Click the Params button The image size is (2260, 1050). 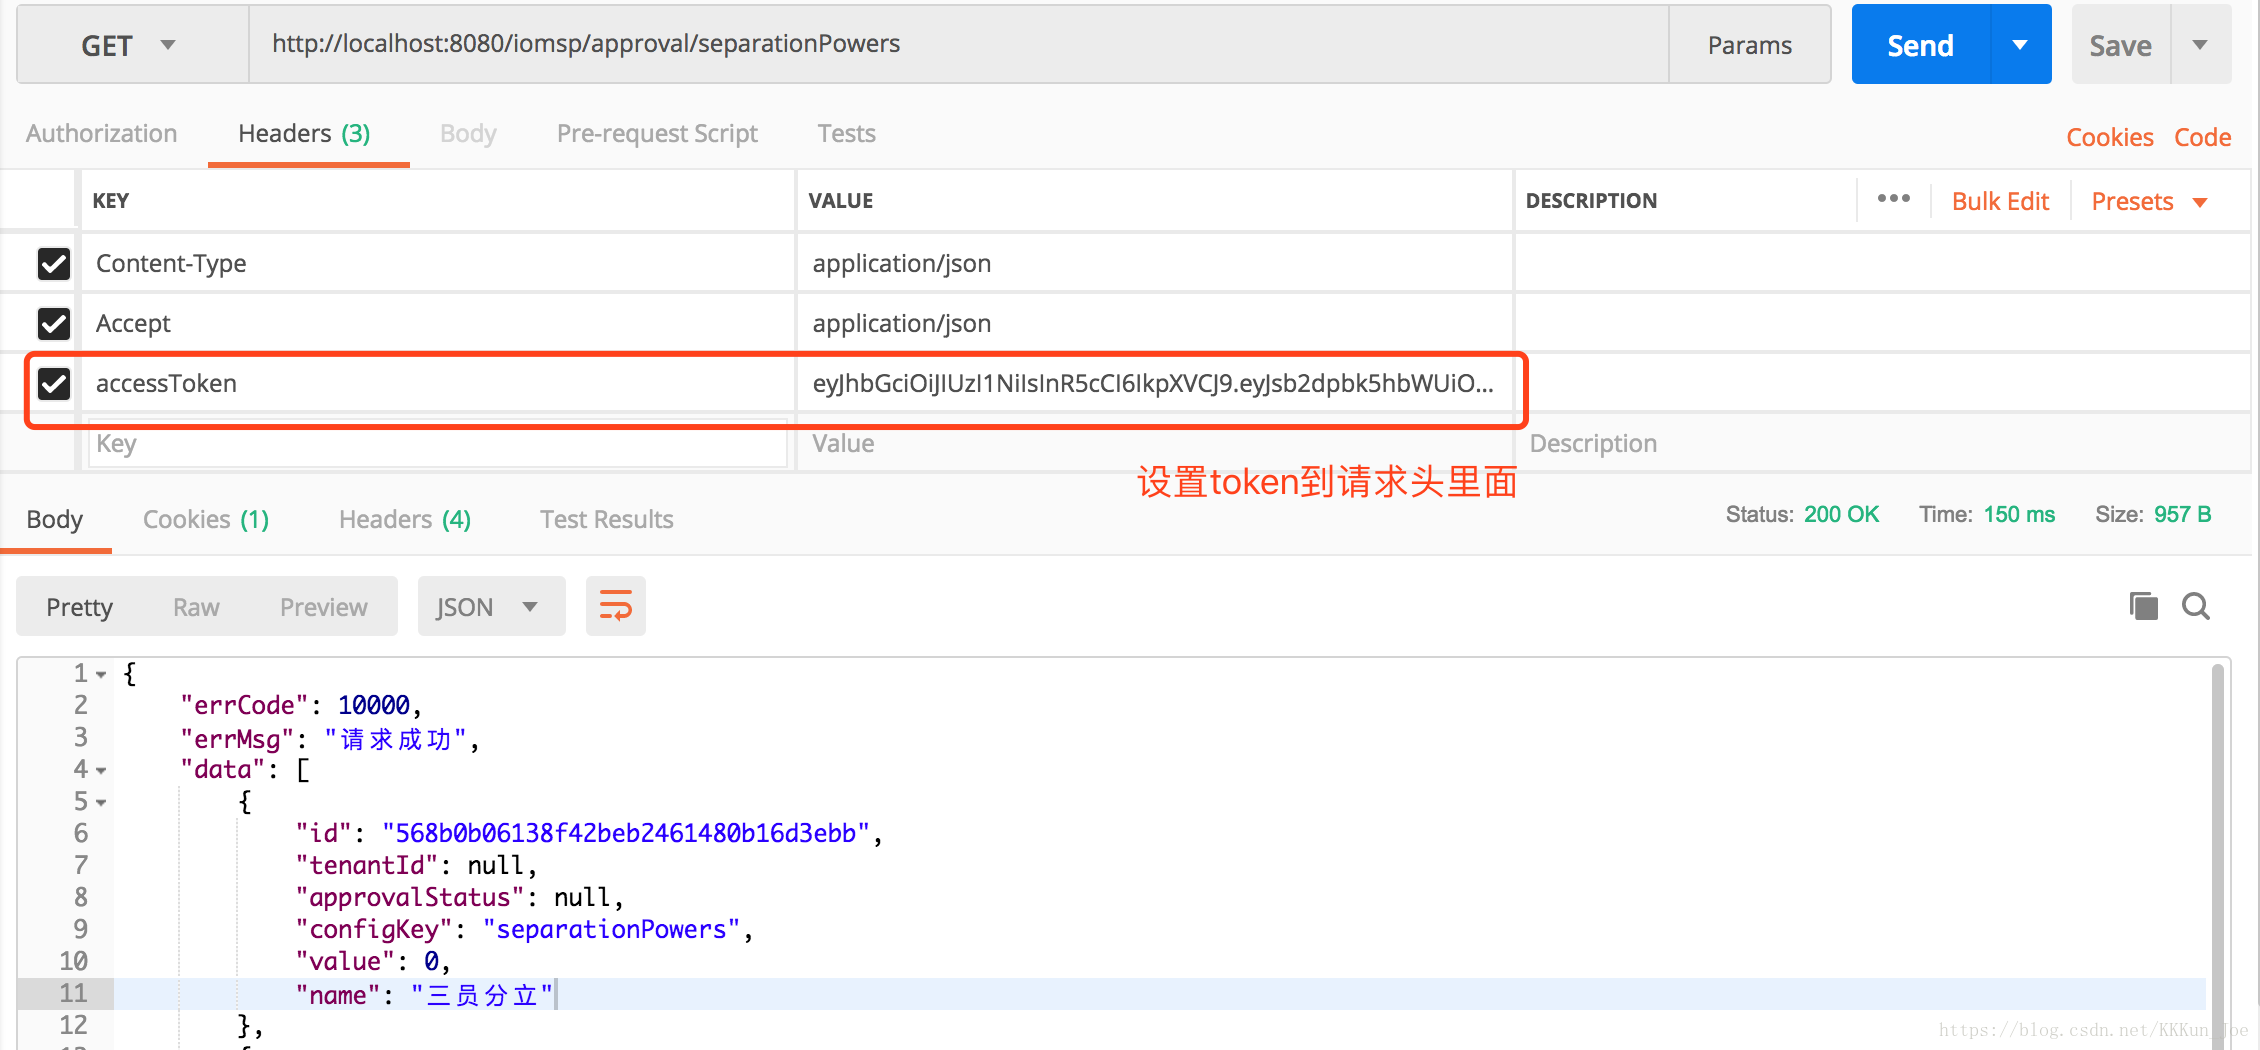click(x=1749, y=45)
